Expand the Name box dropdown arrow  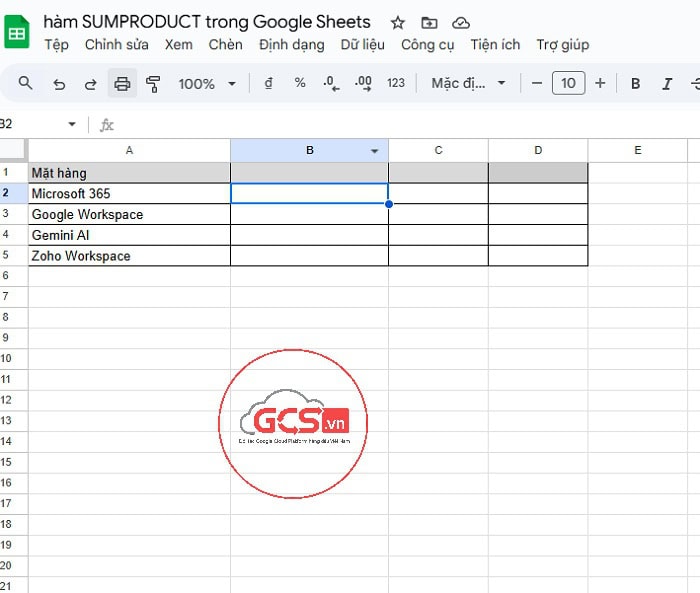click(72, 124)
